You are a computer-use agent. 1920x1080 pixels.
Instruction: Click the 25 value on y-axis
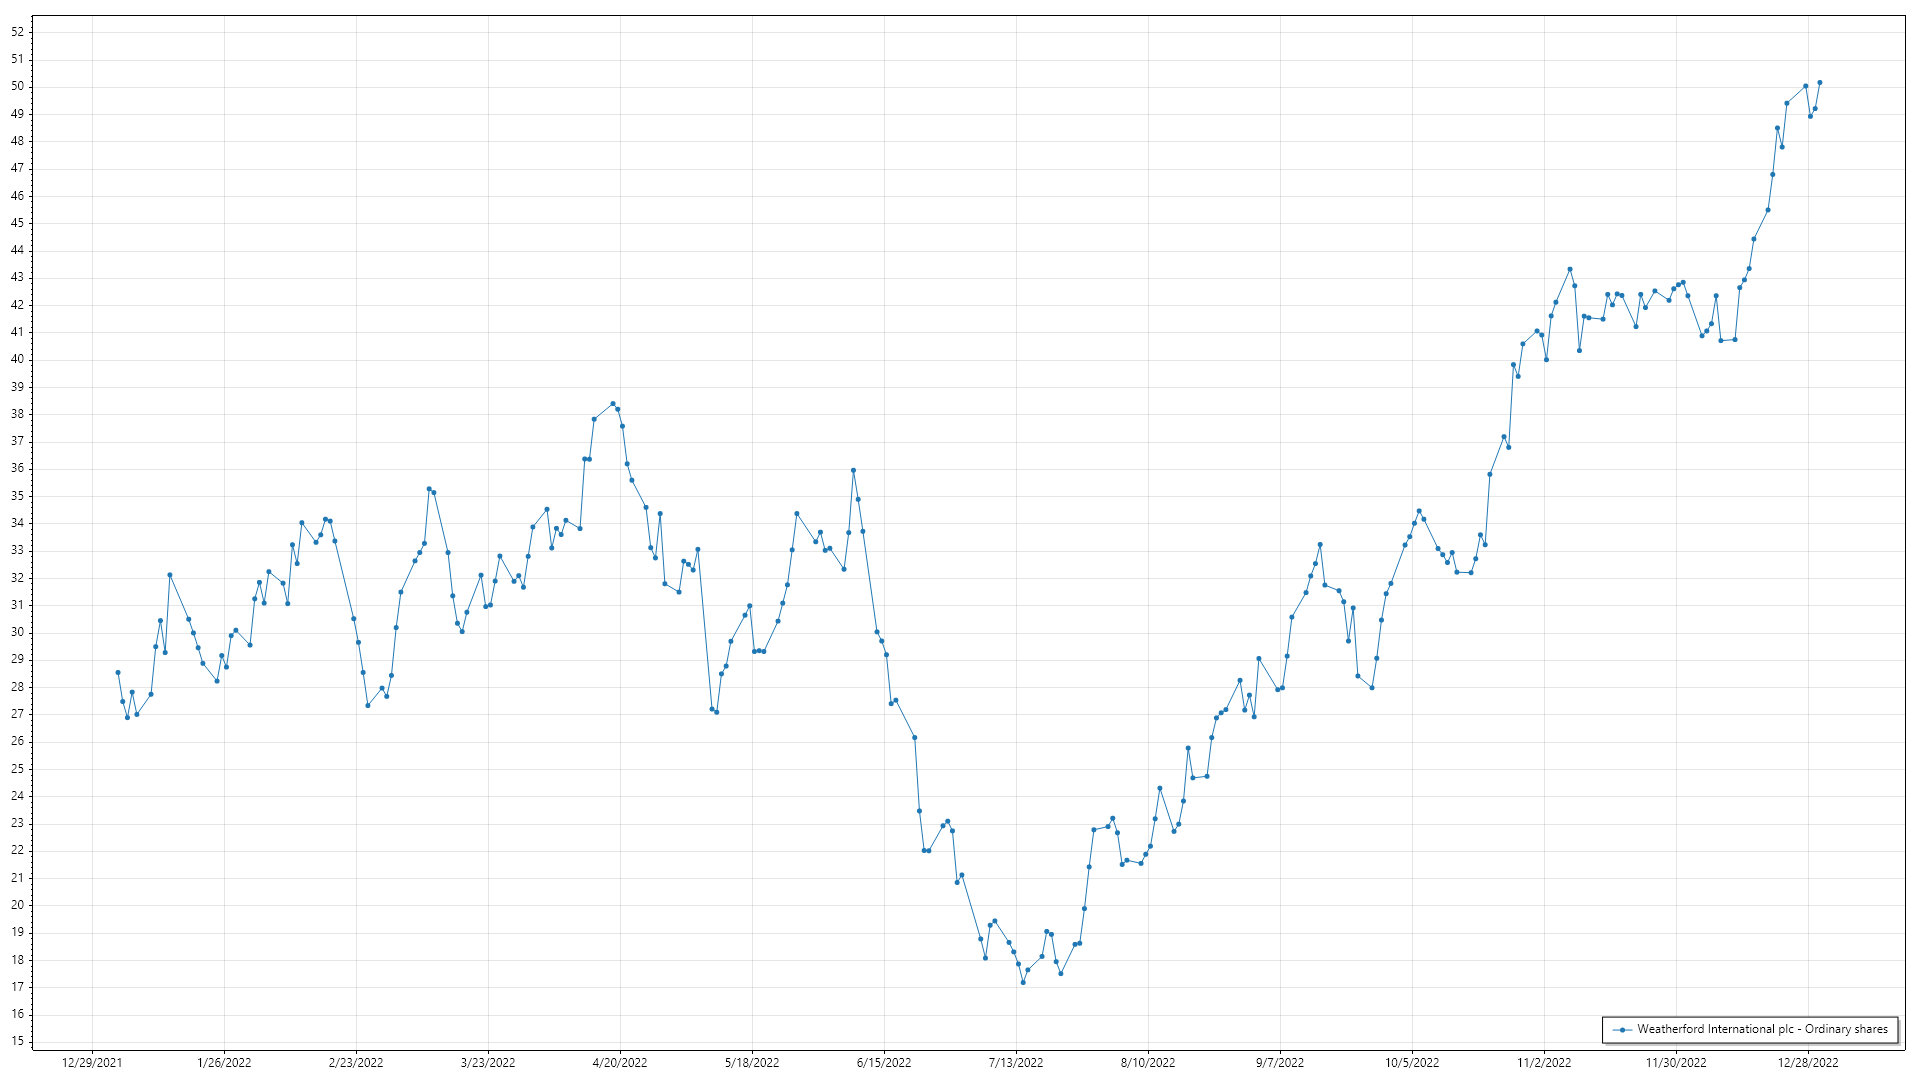[18, 769]
